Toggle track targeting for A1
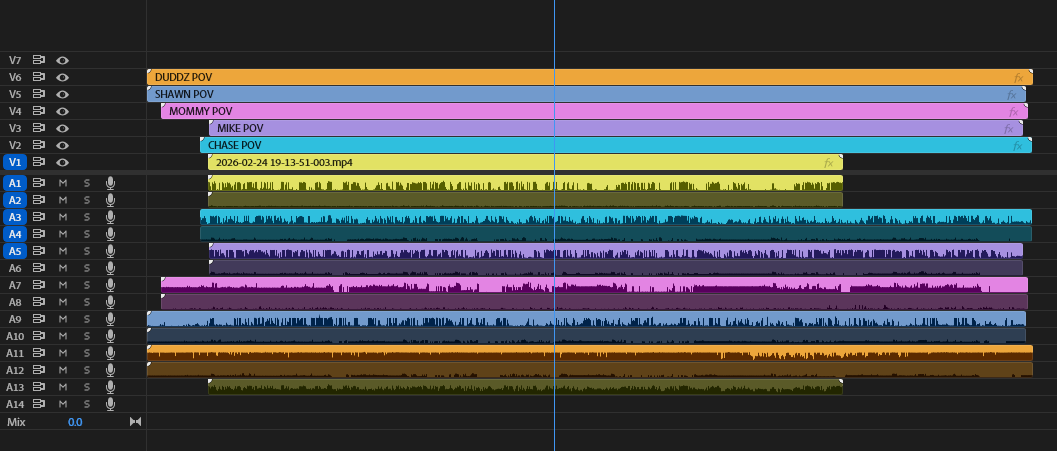The image size is (1057, 451). click(15, 183)
